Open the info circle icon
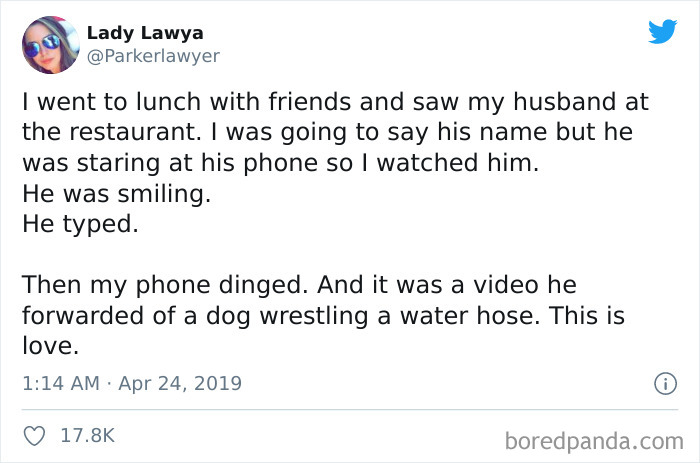 661,383
